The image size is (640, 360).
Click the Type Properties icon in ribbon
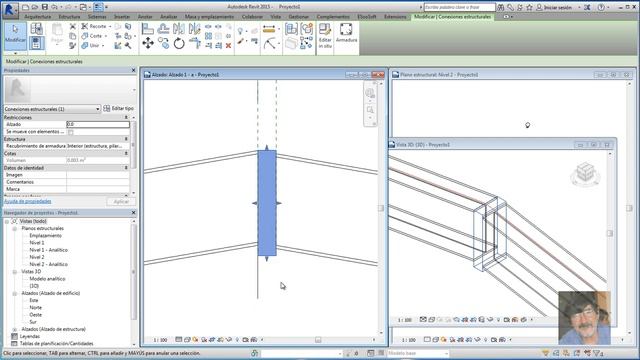[36, 29]
